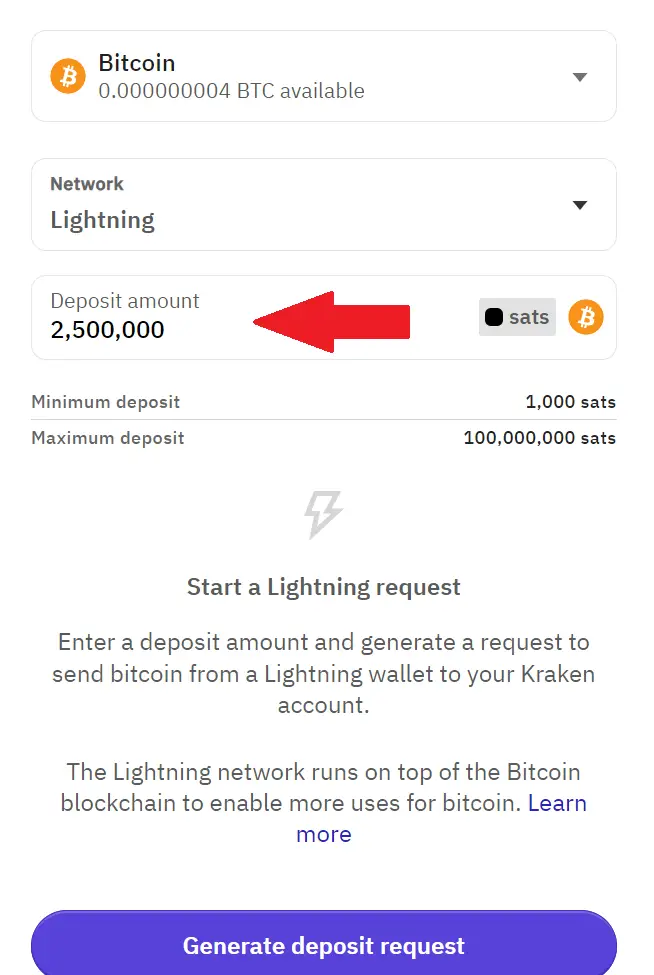Click the orange Bitcoin logo in asset selector

pos(68,76)
